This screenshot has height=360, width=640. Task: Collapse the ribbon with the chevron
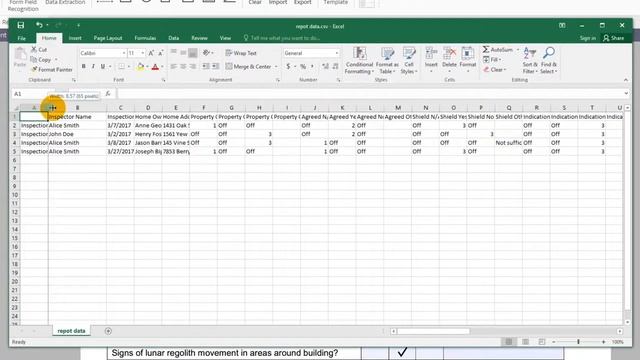(x=626, y=80)
